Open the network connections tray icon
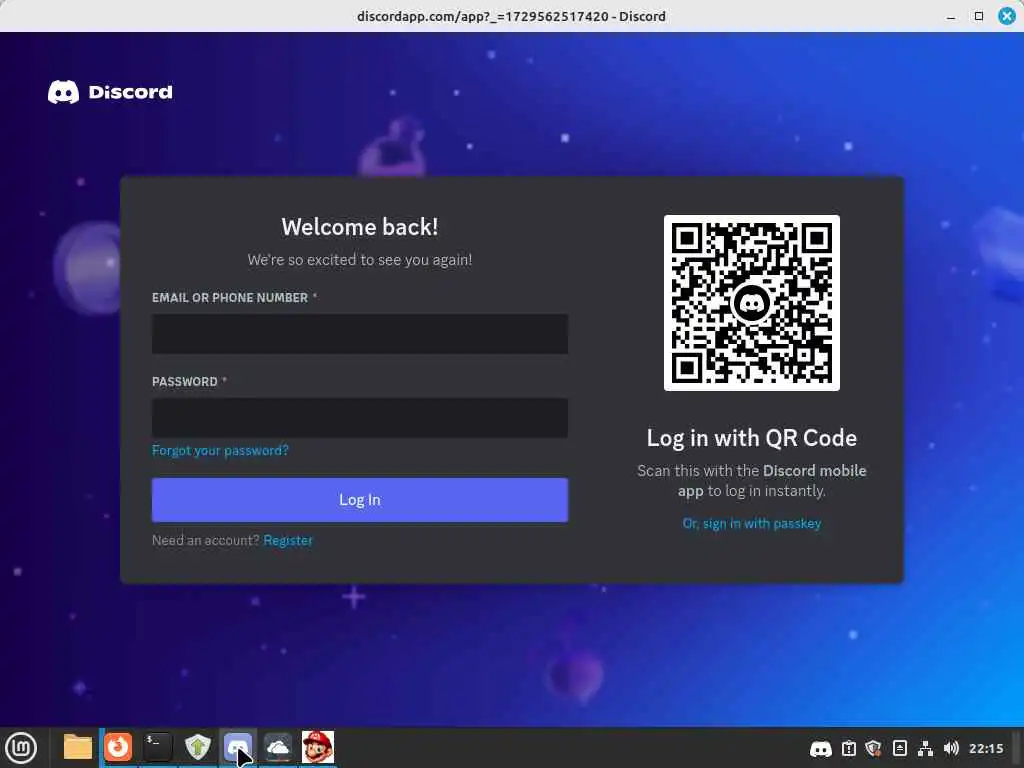Image resolution: width=1024 pixels, height=768 pixels. (925, 748)
